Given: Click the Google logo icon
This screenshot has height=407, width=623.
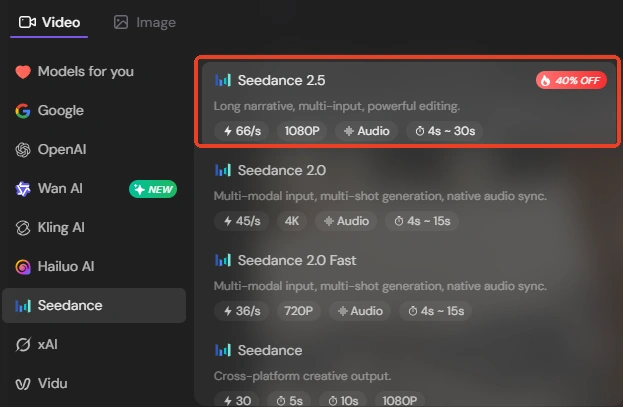Looking at the screenshot, I should 23,111.
